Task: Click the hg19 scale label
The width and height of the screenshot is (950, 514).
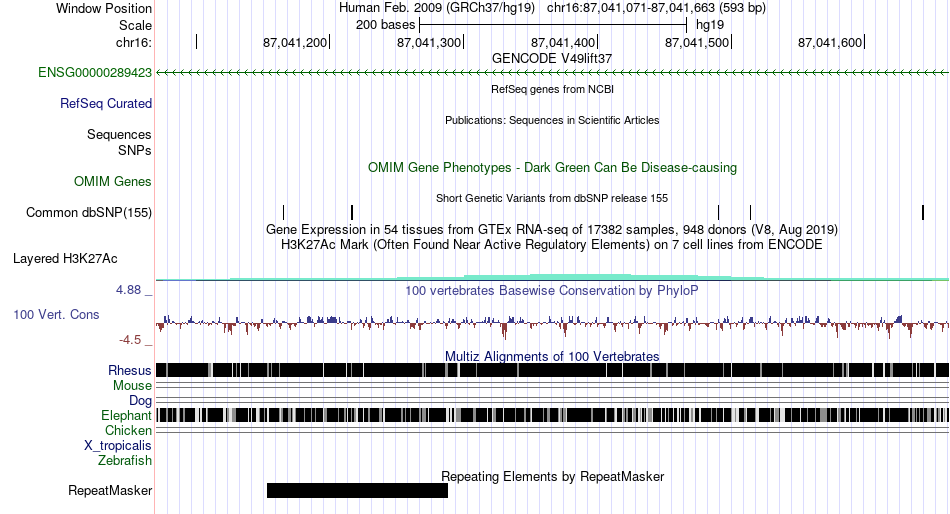Action: 710,25
